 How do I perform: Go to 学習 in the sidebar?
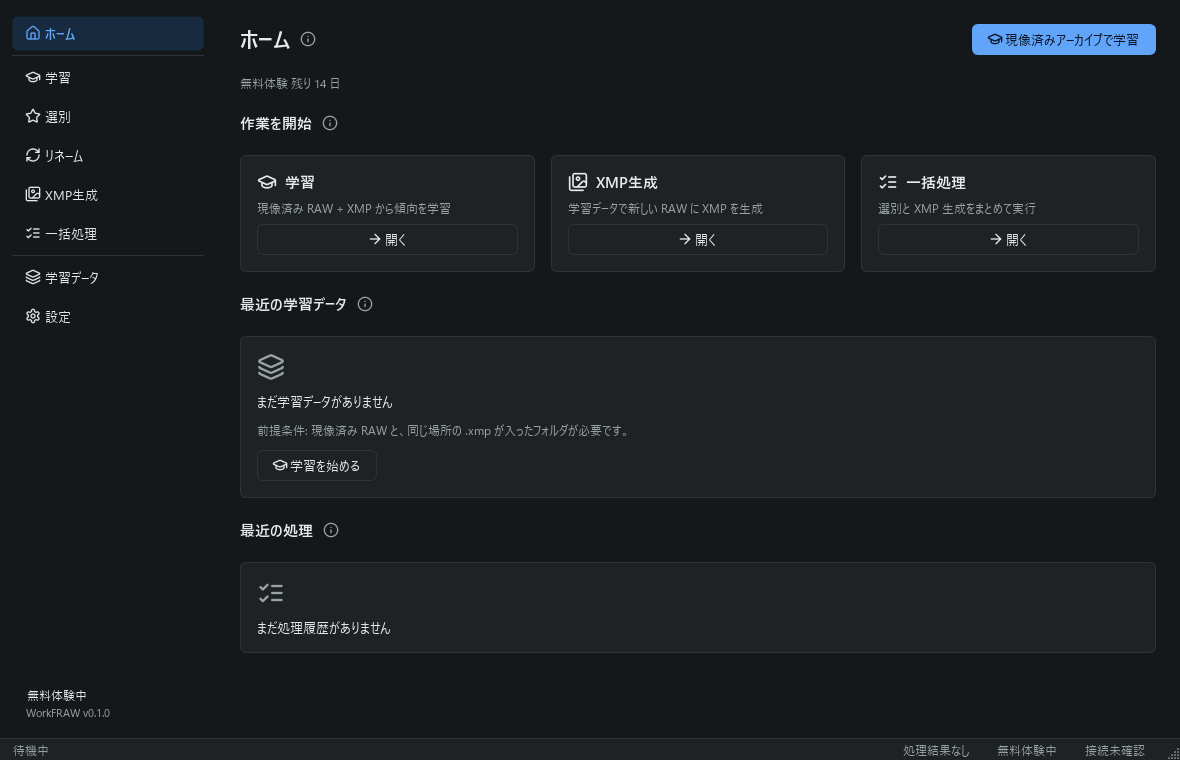pos(108,78)
